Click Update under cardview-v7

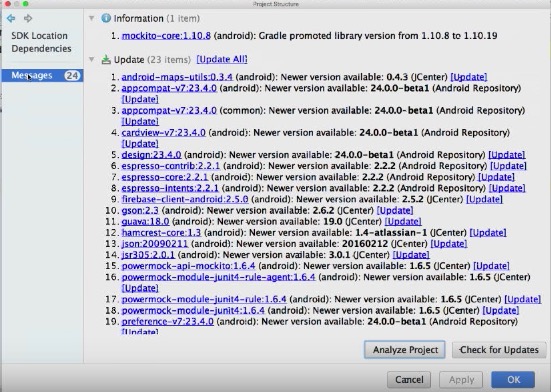(140, 144)
